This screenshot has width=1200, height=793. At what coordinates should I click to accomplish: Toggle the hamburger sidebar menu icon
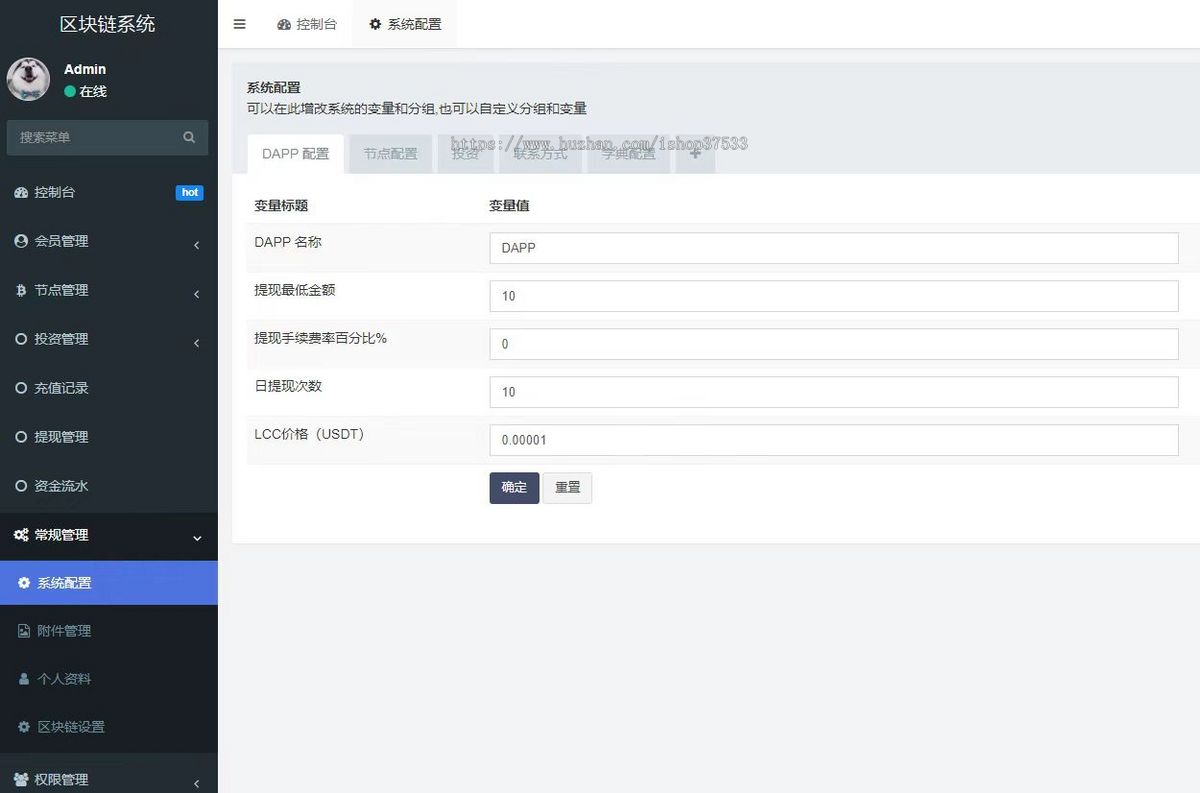[239, 24]
